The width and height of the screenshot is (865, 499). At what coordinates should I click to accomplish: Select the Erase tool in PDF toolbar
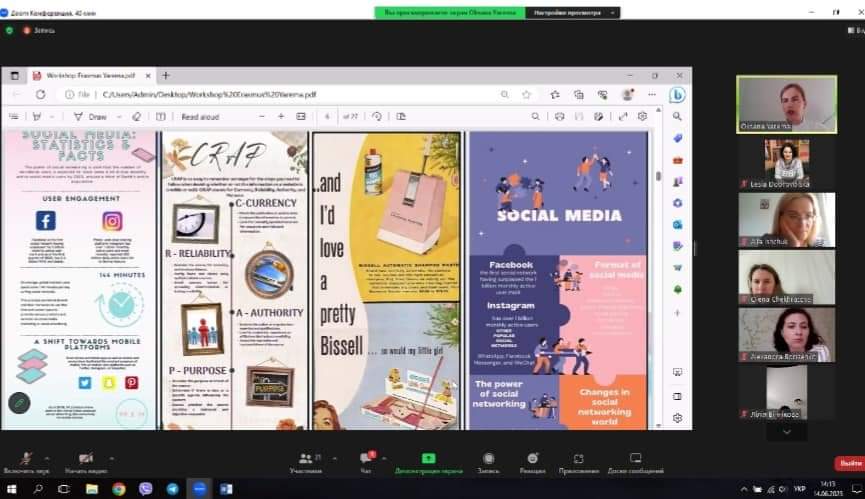coord(136,116)
